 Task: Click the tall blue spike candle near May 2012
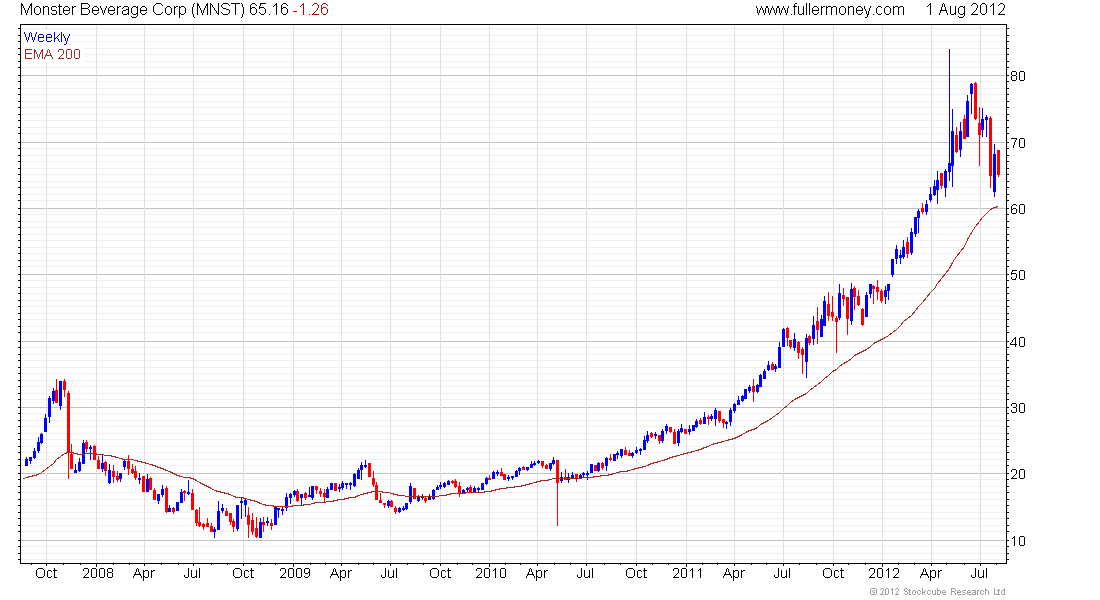pyautogui.click(x=949, y=109)
